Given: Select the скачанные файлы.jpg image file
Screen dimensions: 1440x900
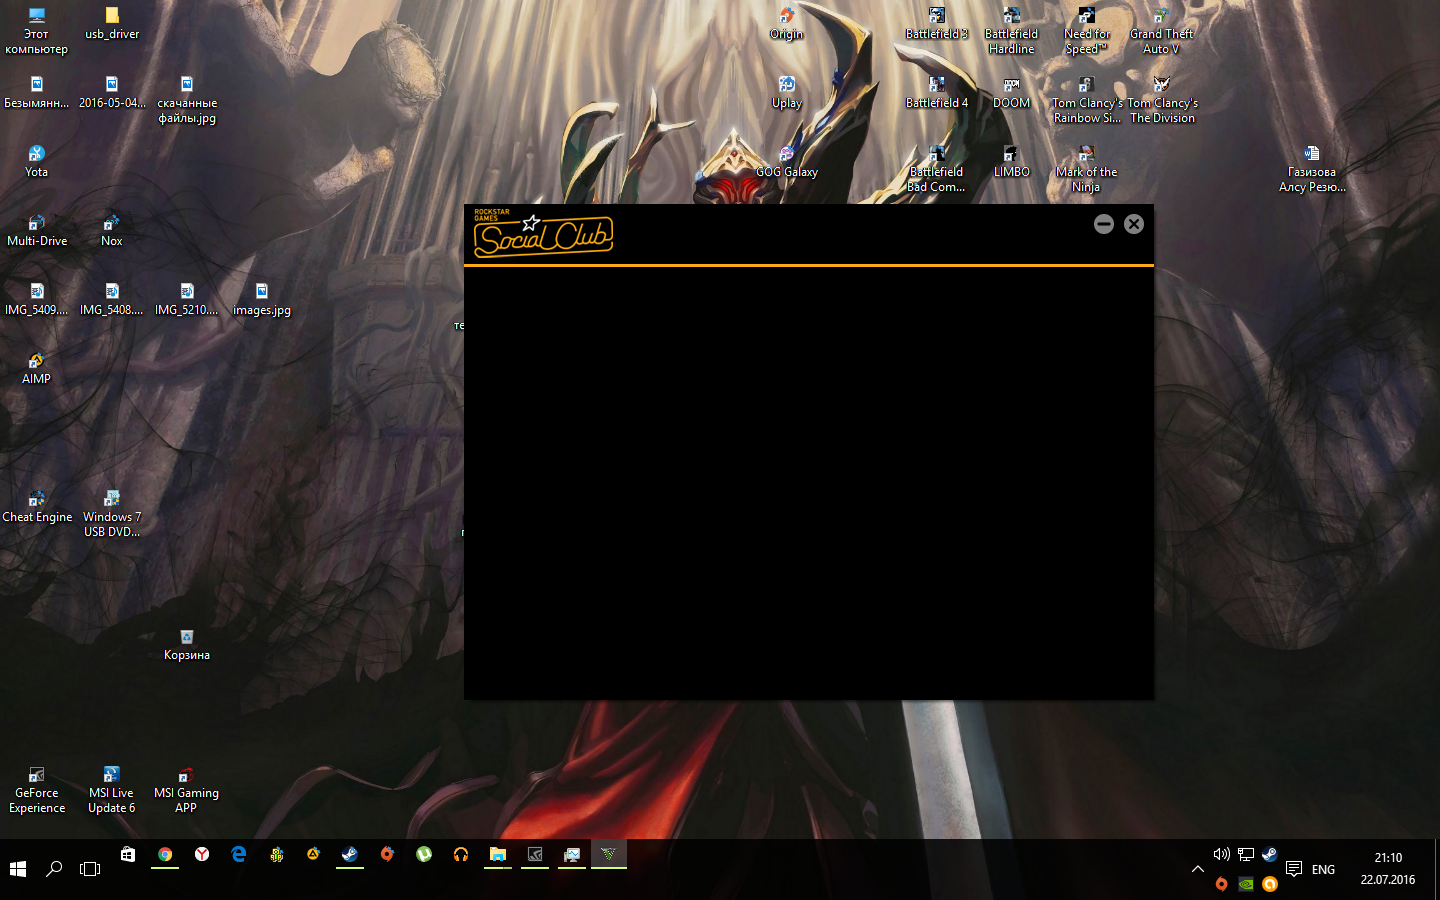Looking at the screenshot, I should pos(187,100).
